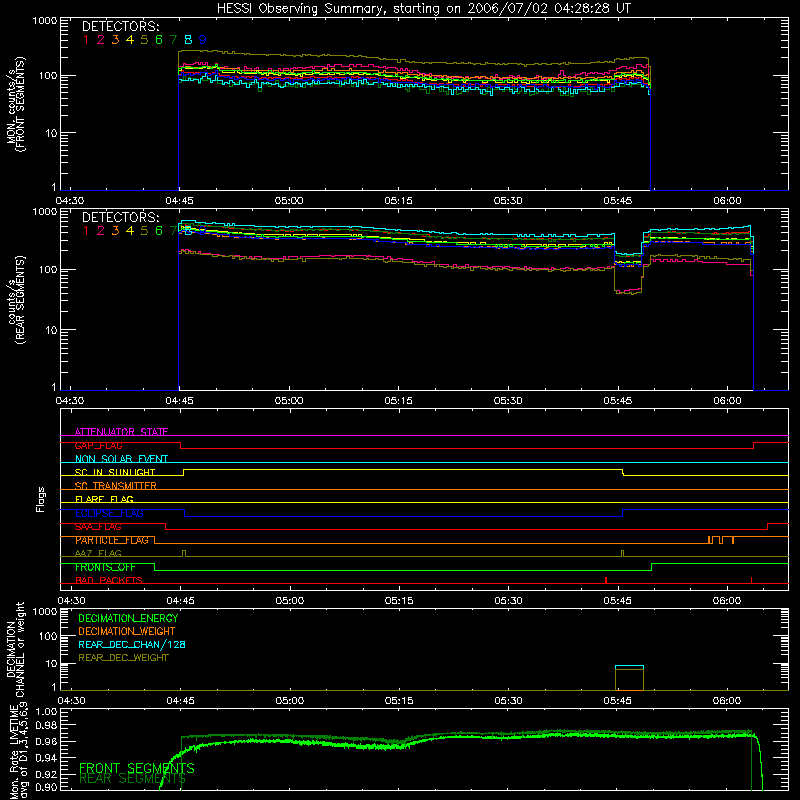Select red detector 1 in front segments legend
Screen dimensions: 800x800
(86, 39)
